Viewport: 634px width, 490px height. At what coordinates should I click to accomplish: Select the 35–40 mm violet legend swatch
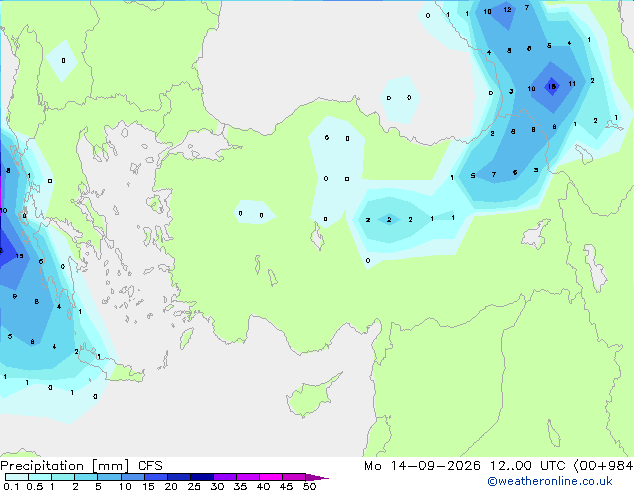coord(248,477)
